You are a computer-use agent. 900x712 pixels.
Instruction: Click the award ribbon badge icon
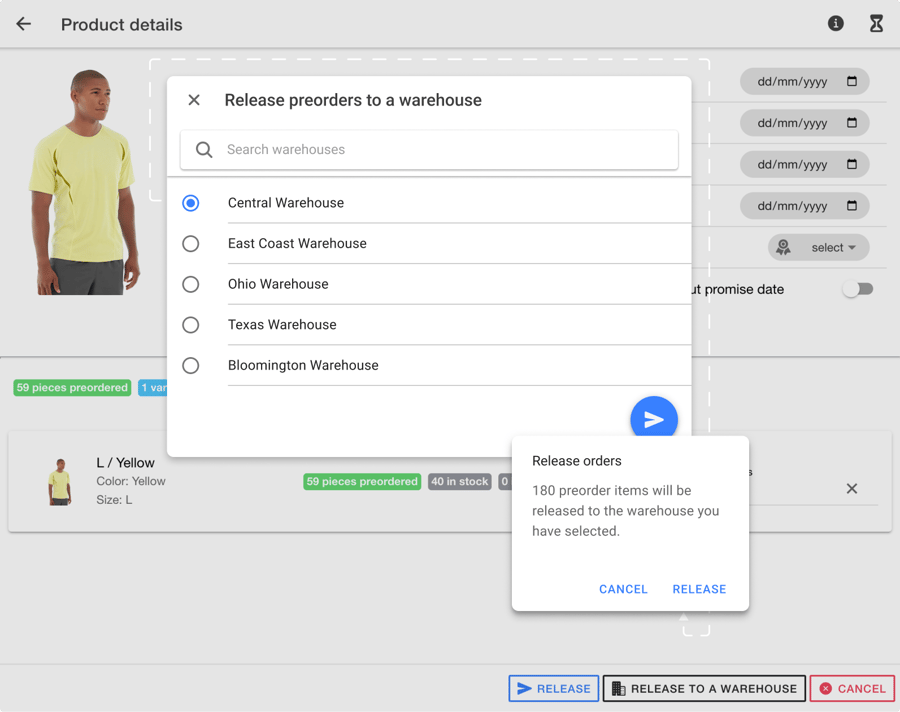[x=783, y=247]
